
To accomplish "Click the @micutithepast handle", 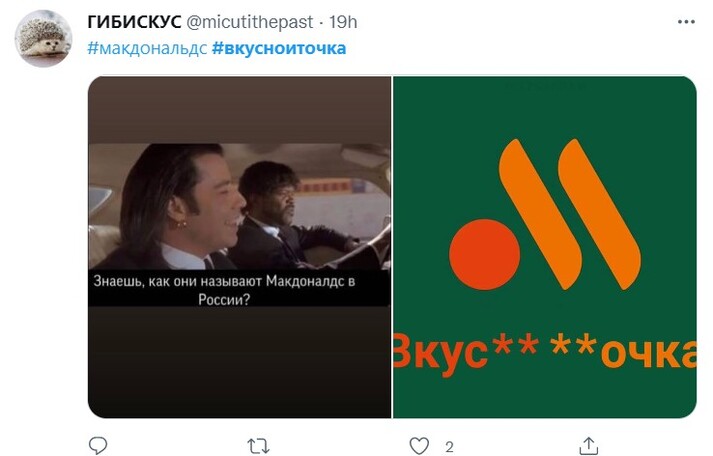I will coord(250,22).
